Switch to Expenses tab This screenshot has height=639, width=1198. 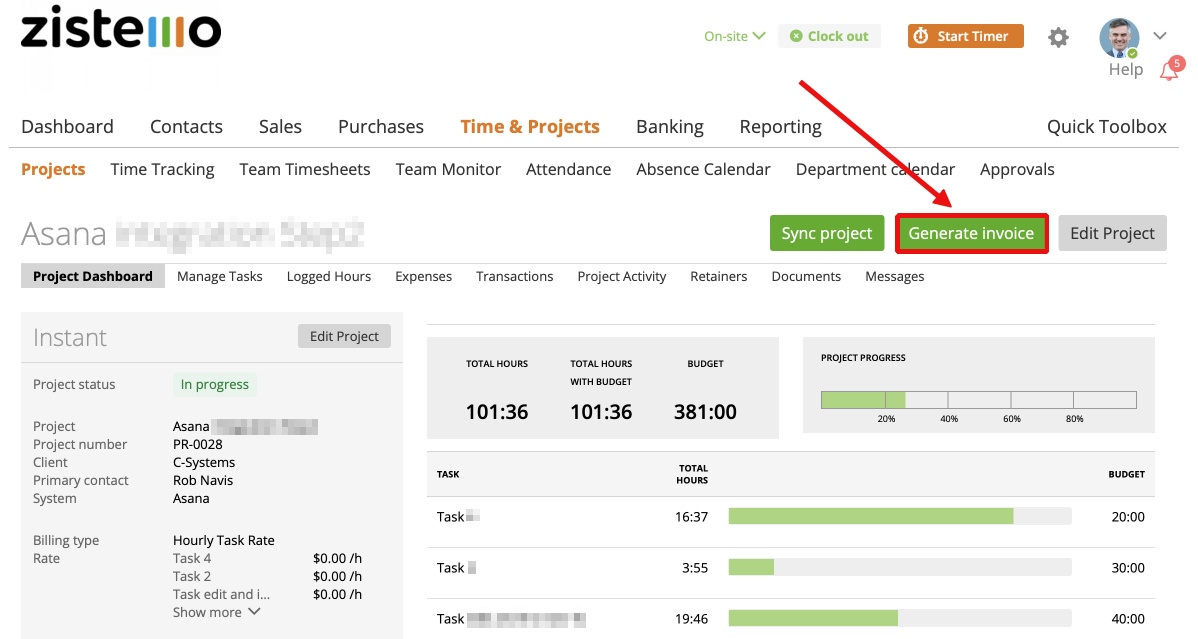(423, 277)
